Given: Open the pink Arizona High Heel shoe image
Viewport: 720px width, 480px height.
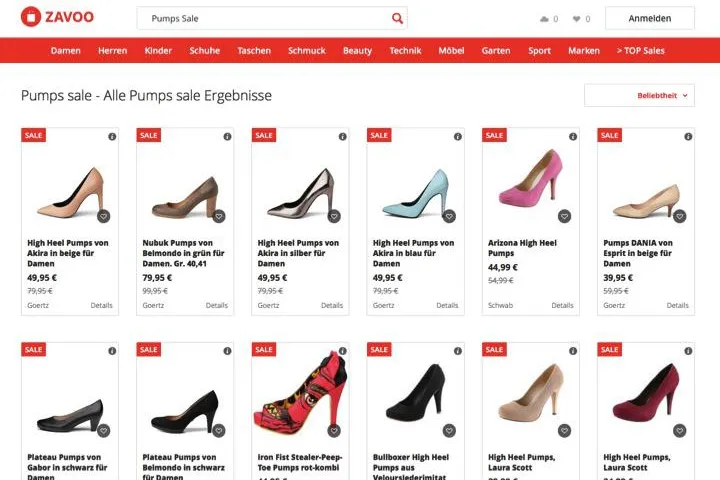Looking at the screenshot, I should coord(530,179).
